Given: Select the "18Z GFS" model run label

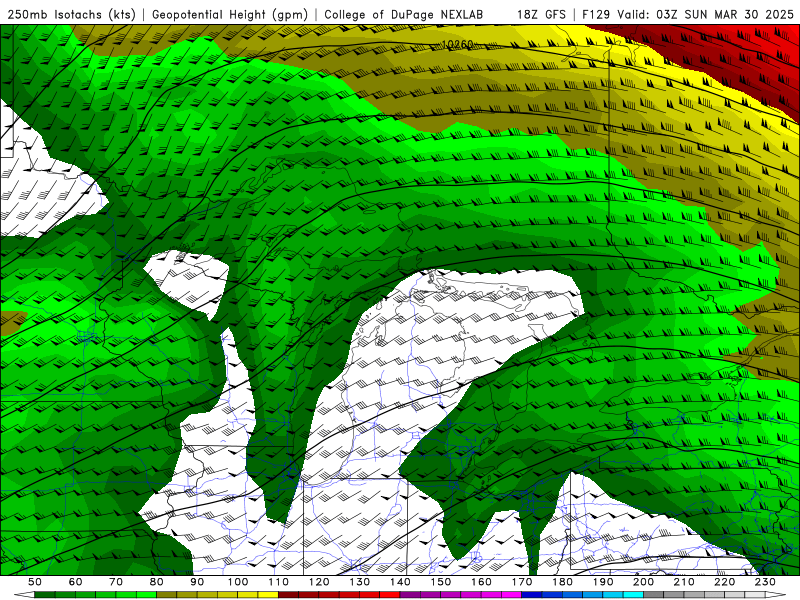Looking at the screenshot, I should pyautogui.click(x=541, y=14).
